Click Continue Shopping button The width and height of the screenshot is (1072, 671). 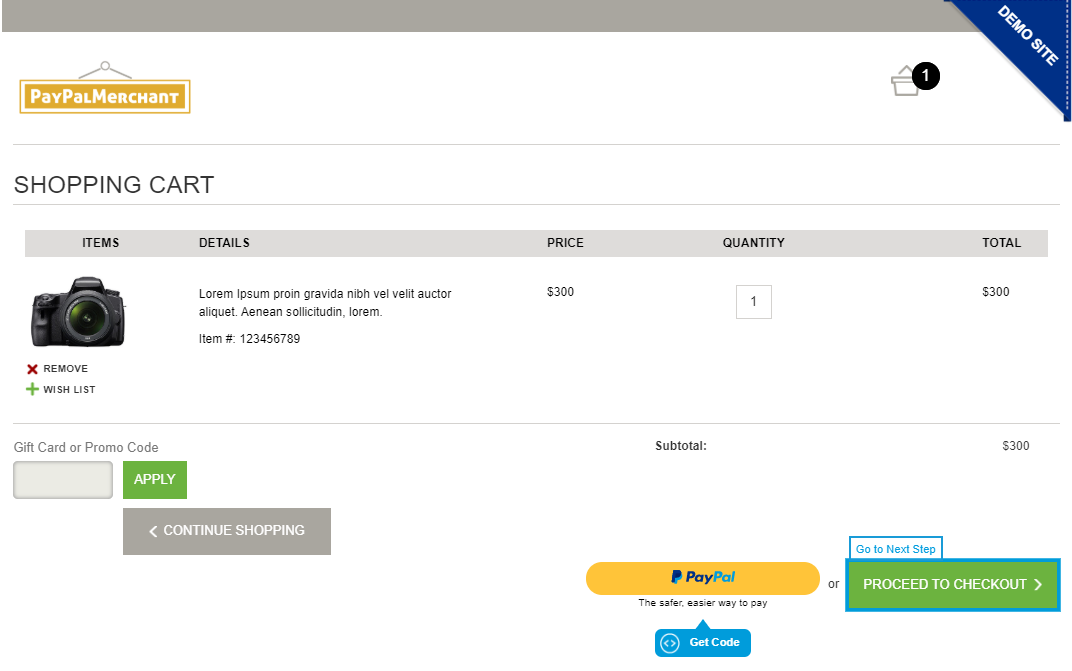[x=227, y=531]
